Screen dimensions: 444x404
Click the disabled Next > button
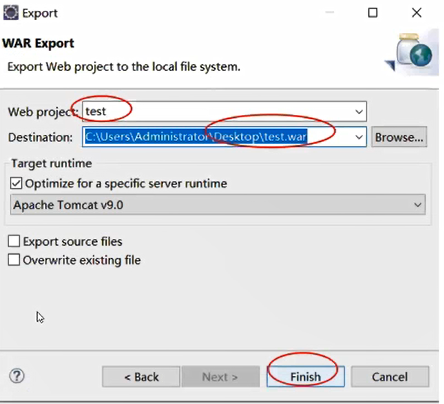[x=221, y=377]
